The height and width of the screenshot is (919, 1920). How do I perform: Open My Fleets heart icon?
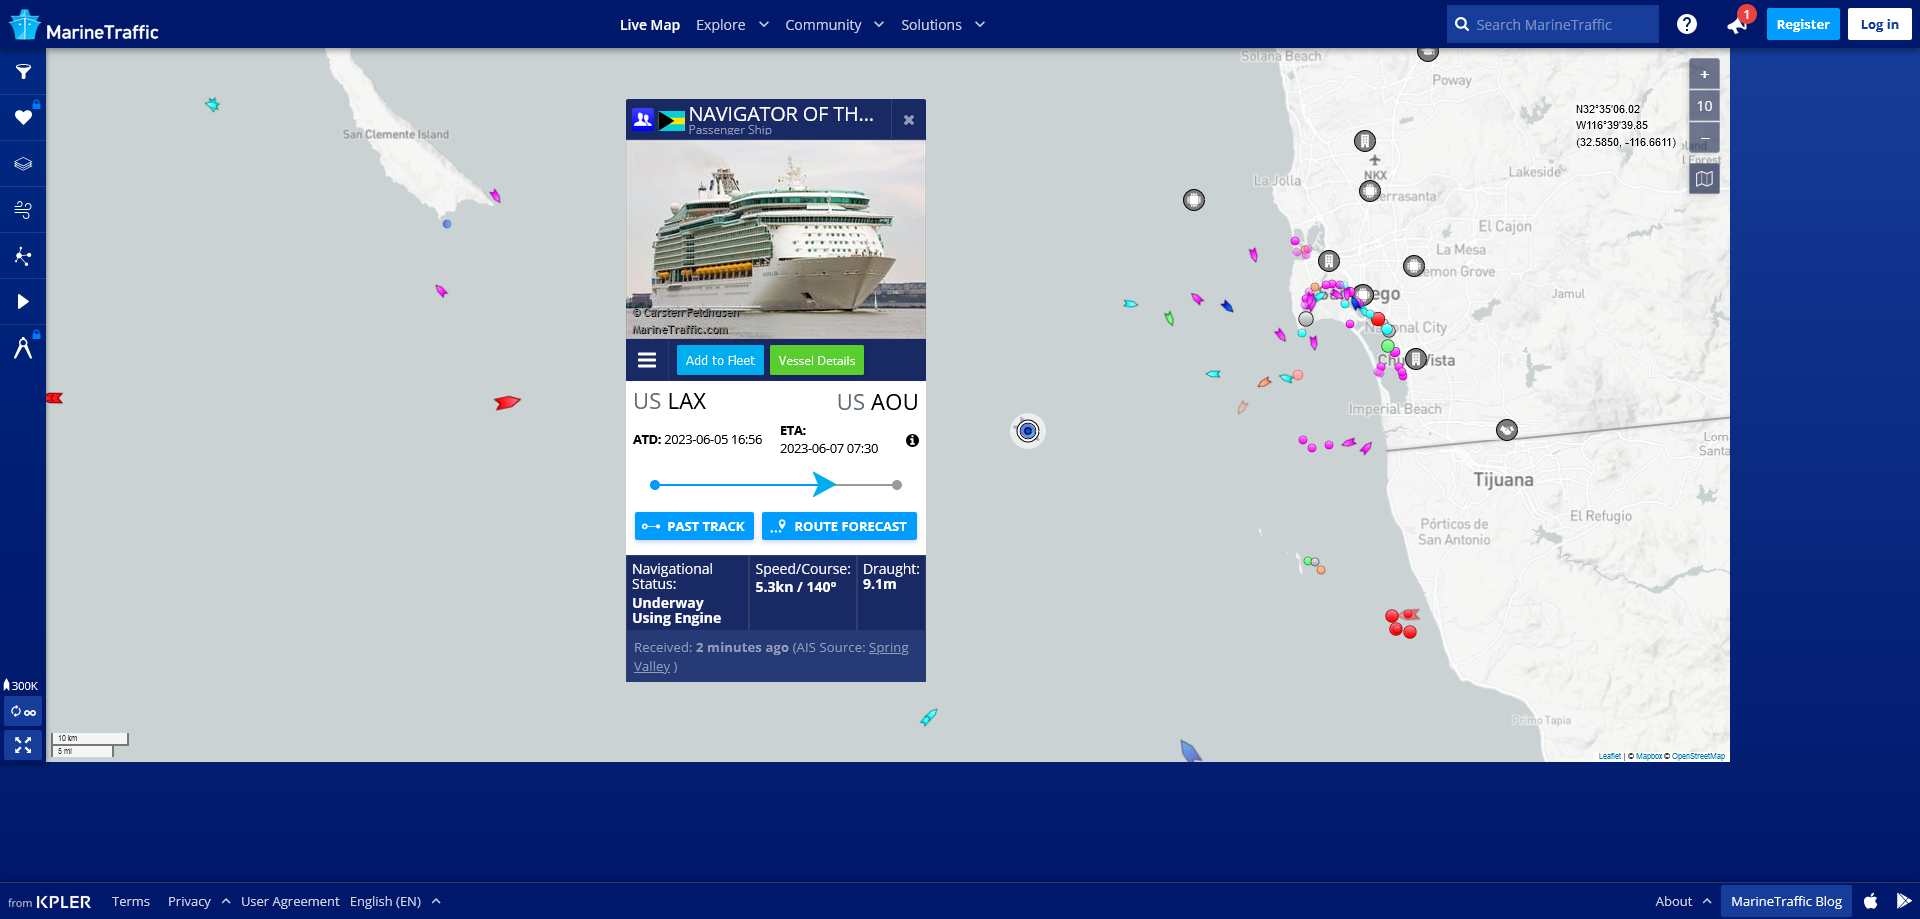click(23, 118)
